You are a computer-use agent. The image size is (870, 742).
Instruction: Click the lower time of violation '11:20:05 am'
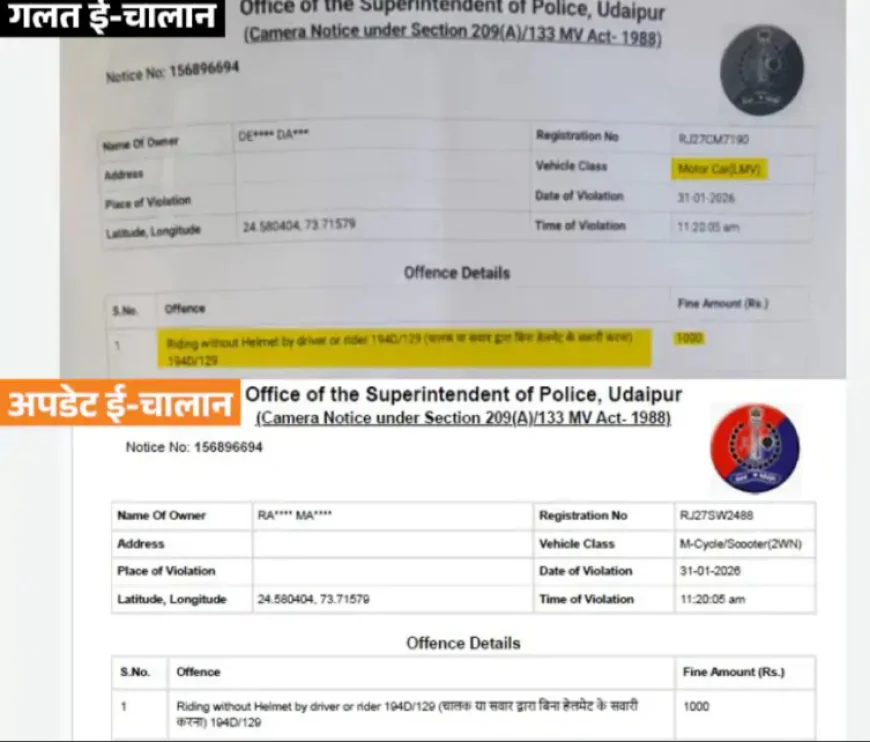[712, 599]
